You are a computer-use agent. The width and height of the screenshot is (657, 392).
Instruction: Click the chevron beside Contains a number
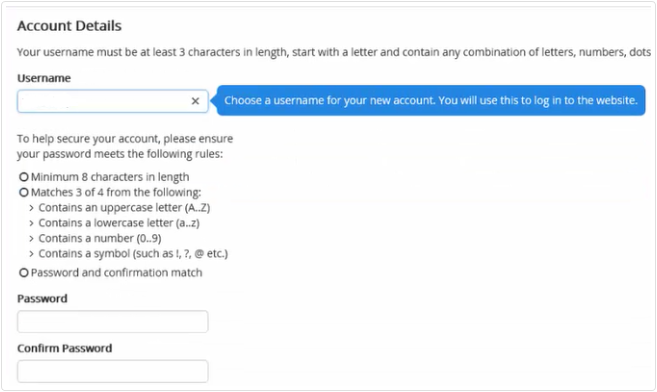pos(31,239)
